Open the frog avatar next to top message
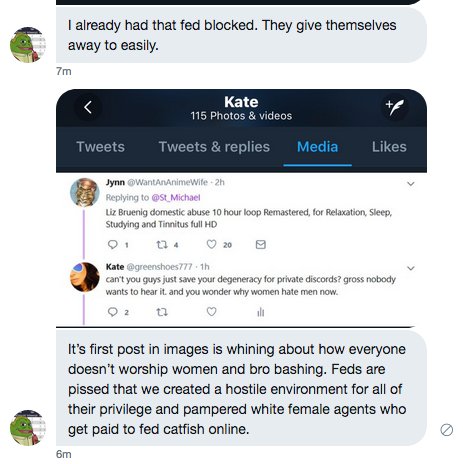Image resolution: width=463 pixels, height=464 pixels. [28, 45]
